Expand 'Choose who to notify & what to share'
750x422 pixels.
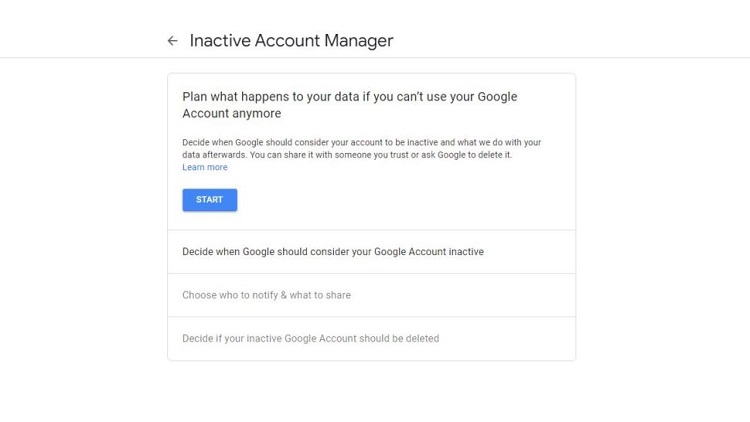point(266,295)
